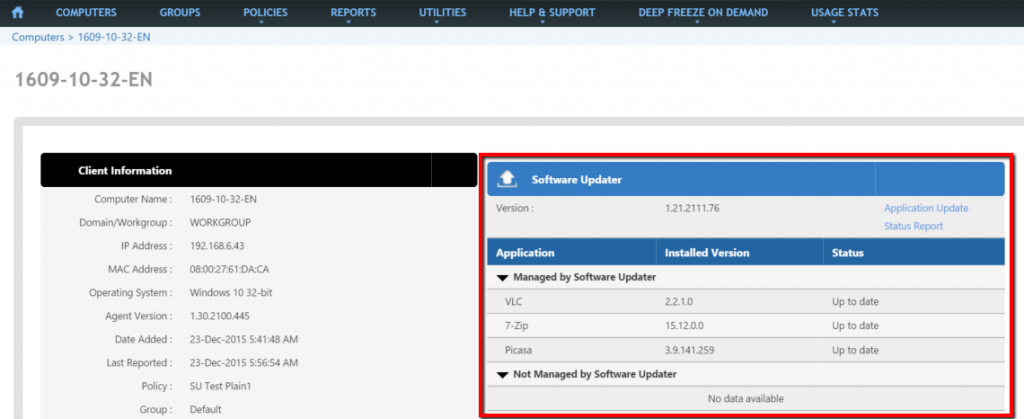Collapse Not Managed by Software Updater section

point(502,375)
